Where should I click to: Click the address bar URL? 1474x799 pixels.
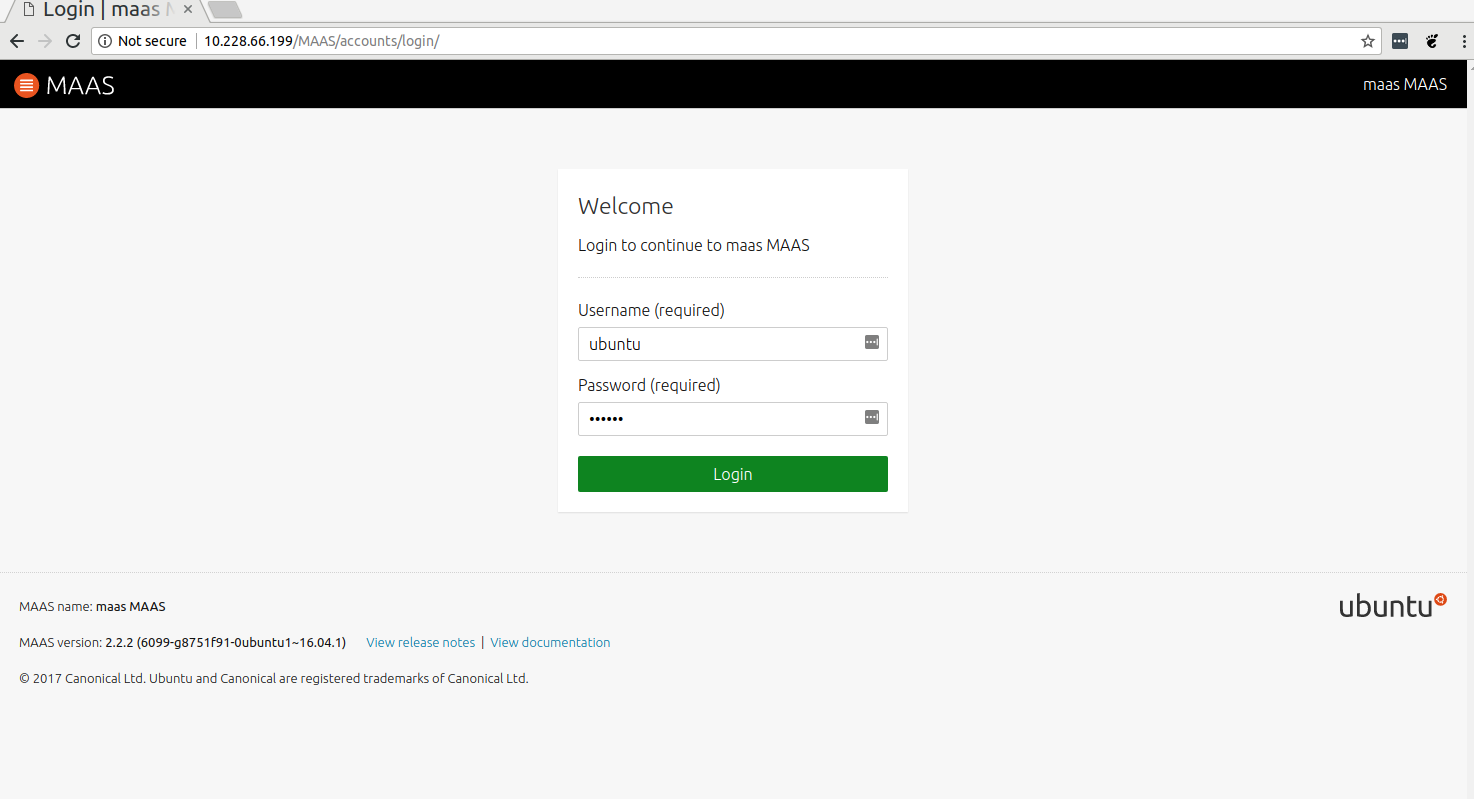tap(322, 41)
